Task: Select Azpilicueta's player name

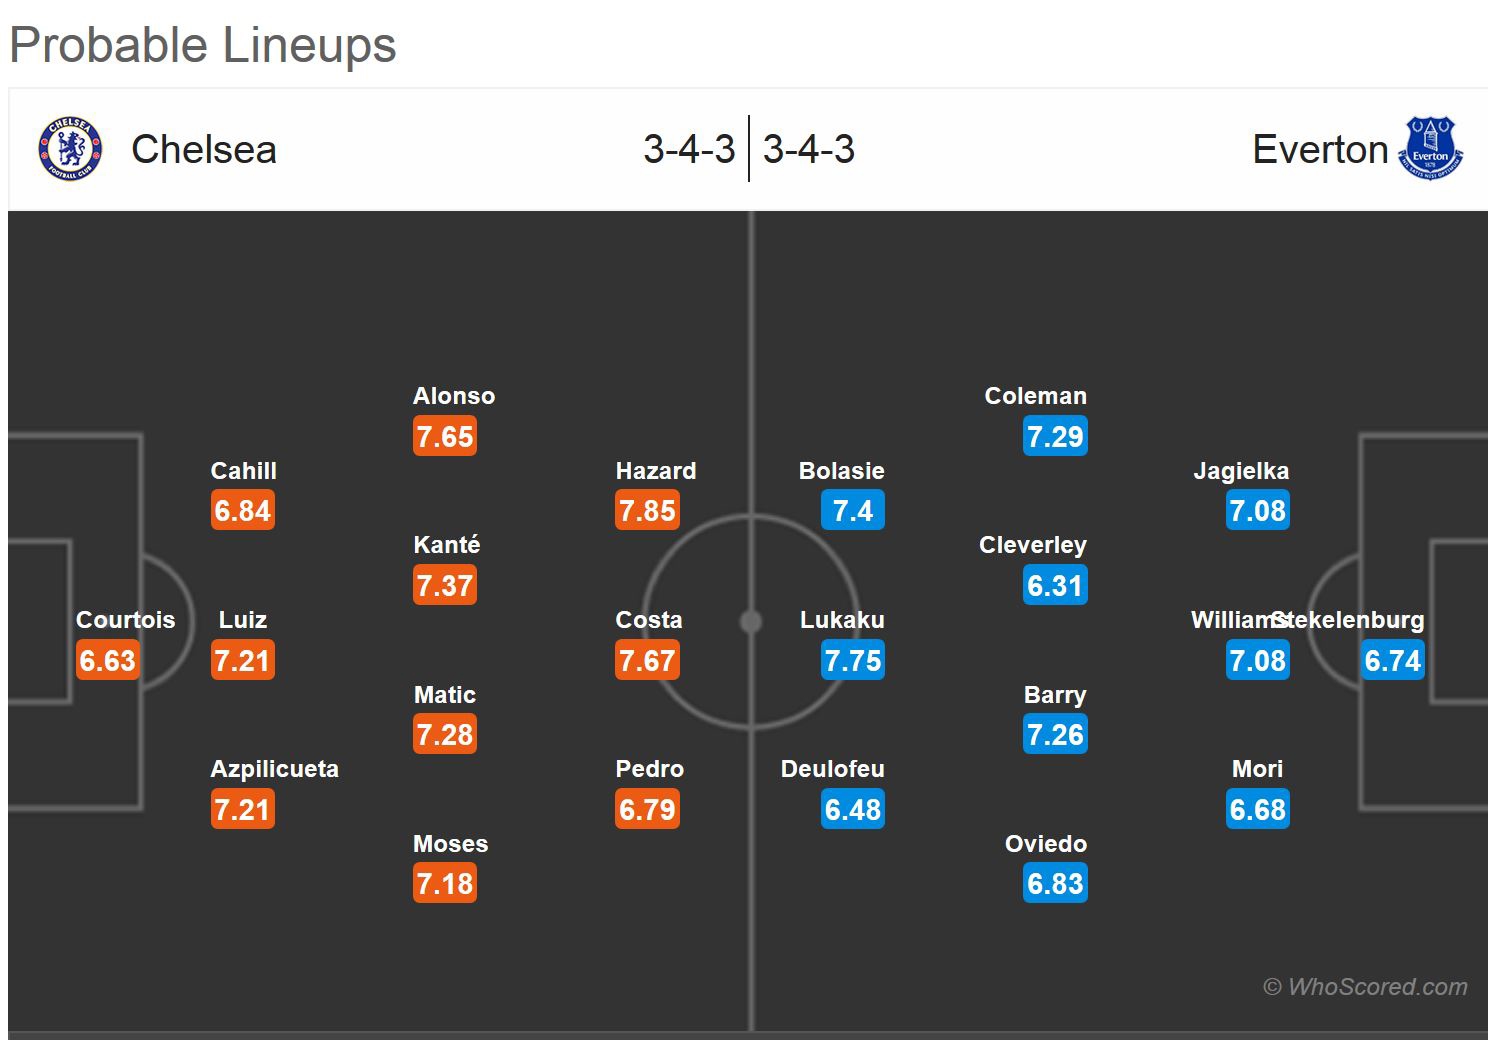Action: click(274, 769)
